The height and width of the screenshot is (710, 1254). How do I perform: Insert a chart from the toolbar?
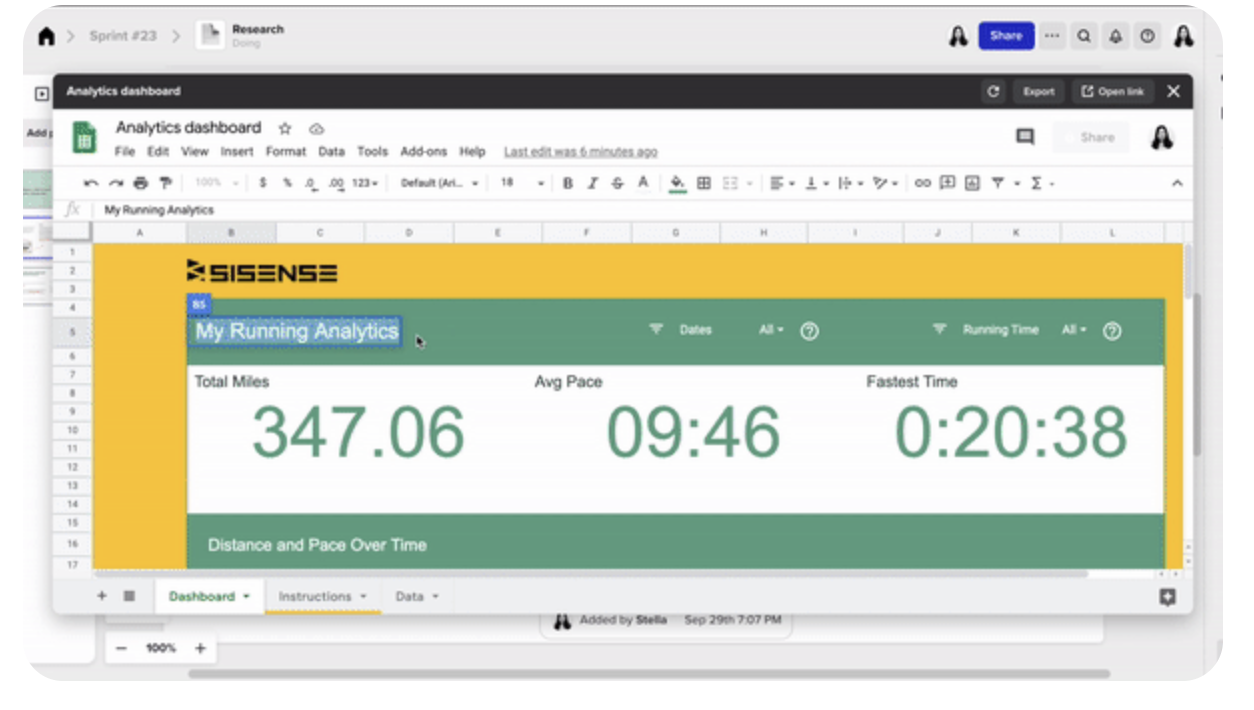coord(972,183)
